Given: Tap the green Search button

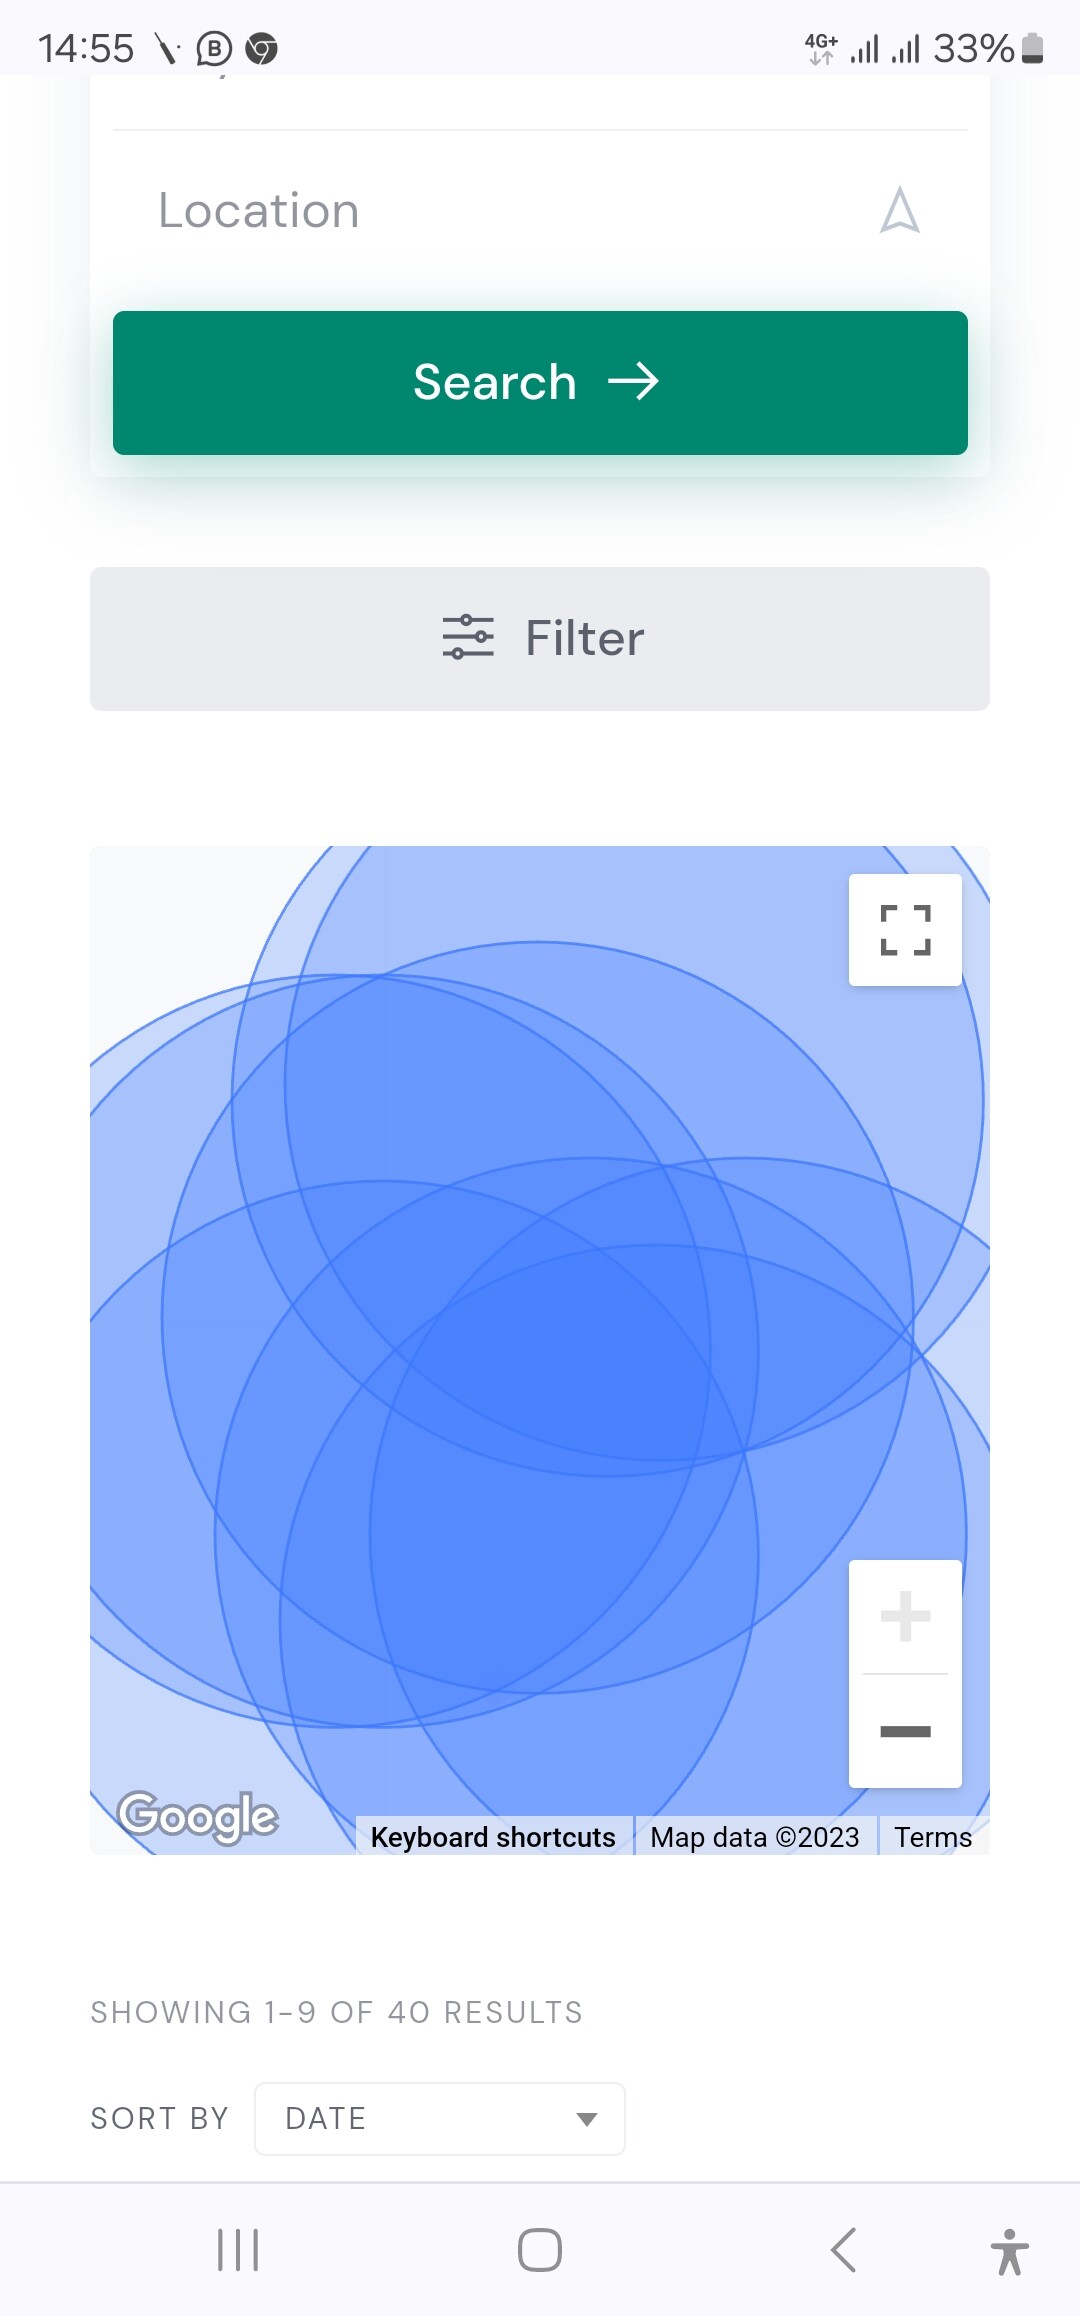Looking at the screenshot, I should (540, 383).
